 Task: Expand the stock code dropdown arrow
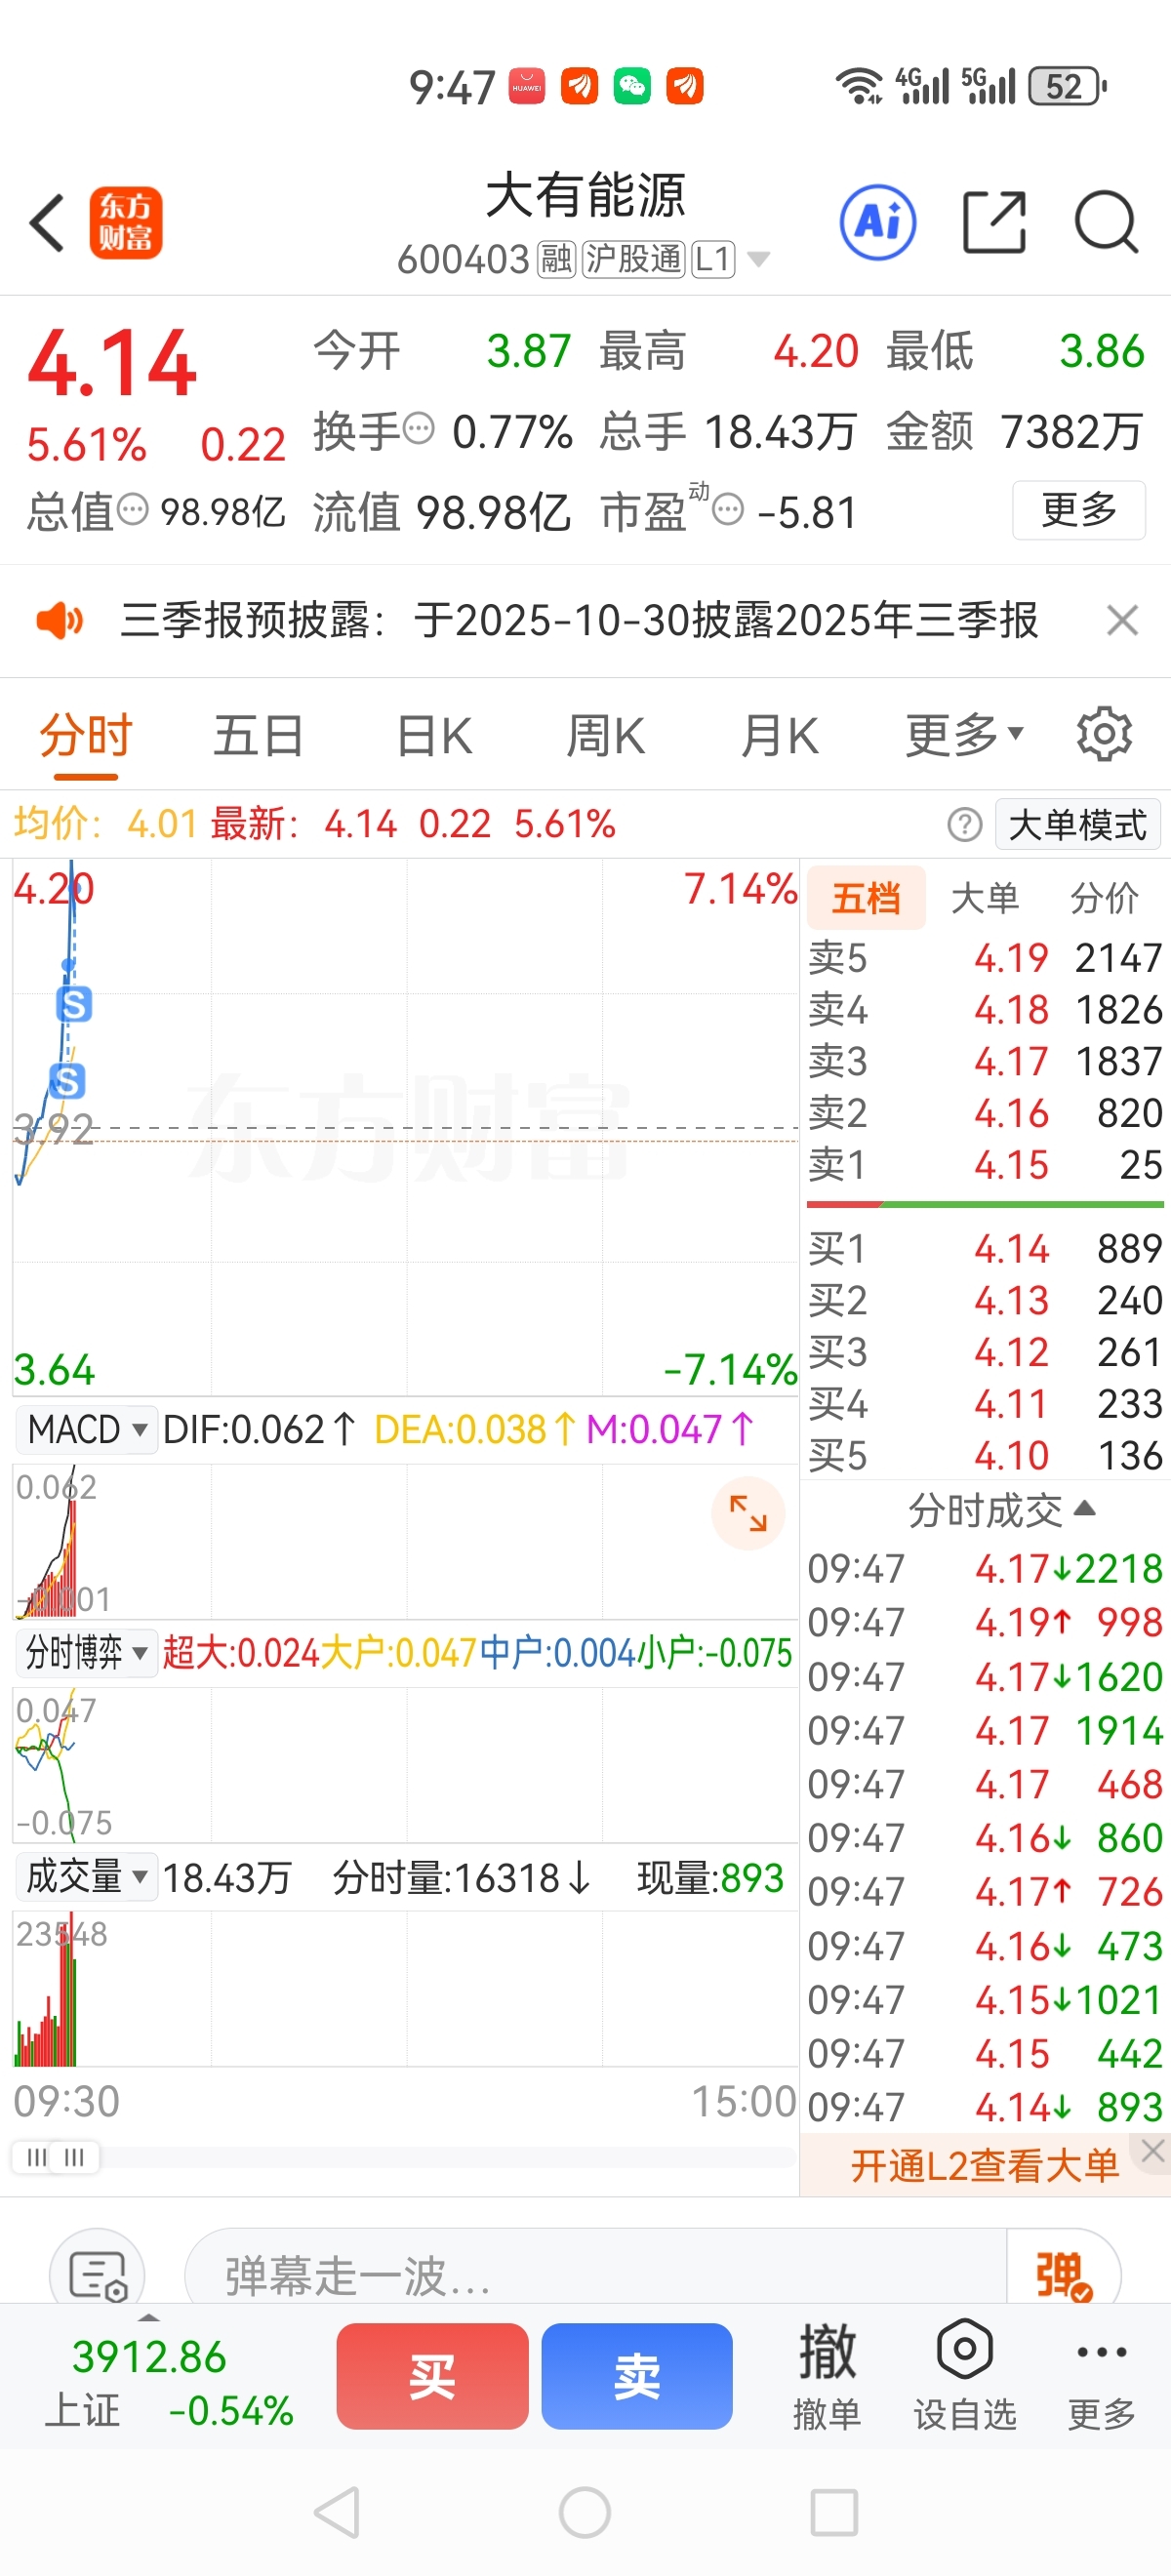(x=759, y=260)
